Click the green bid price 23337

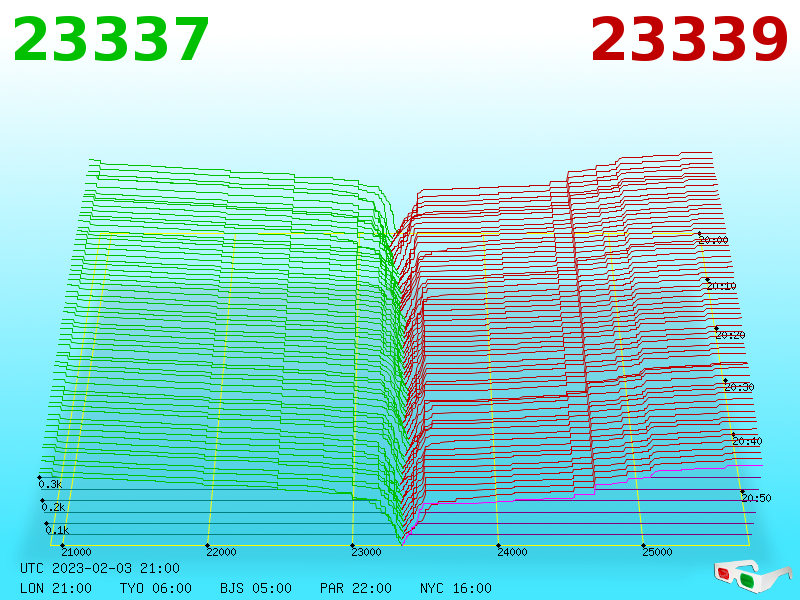pos(111,40)
